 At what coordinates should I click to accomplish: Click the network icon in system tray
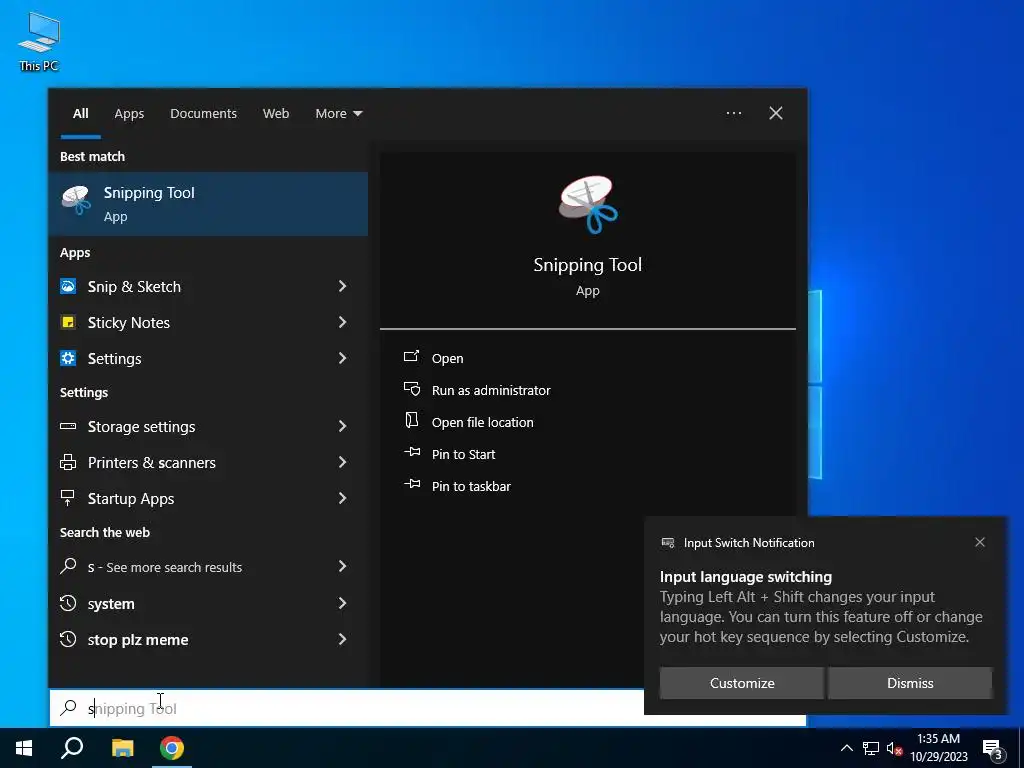[x=871, y=748]
